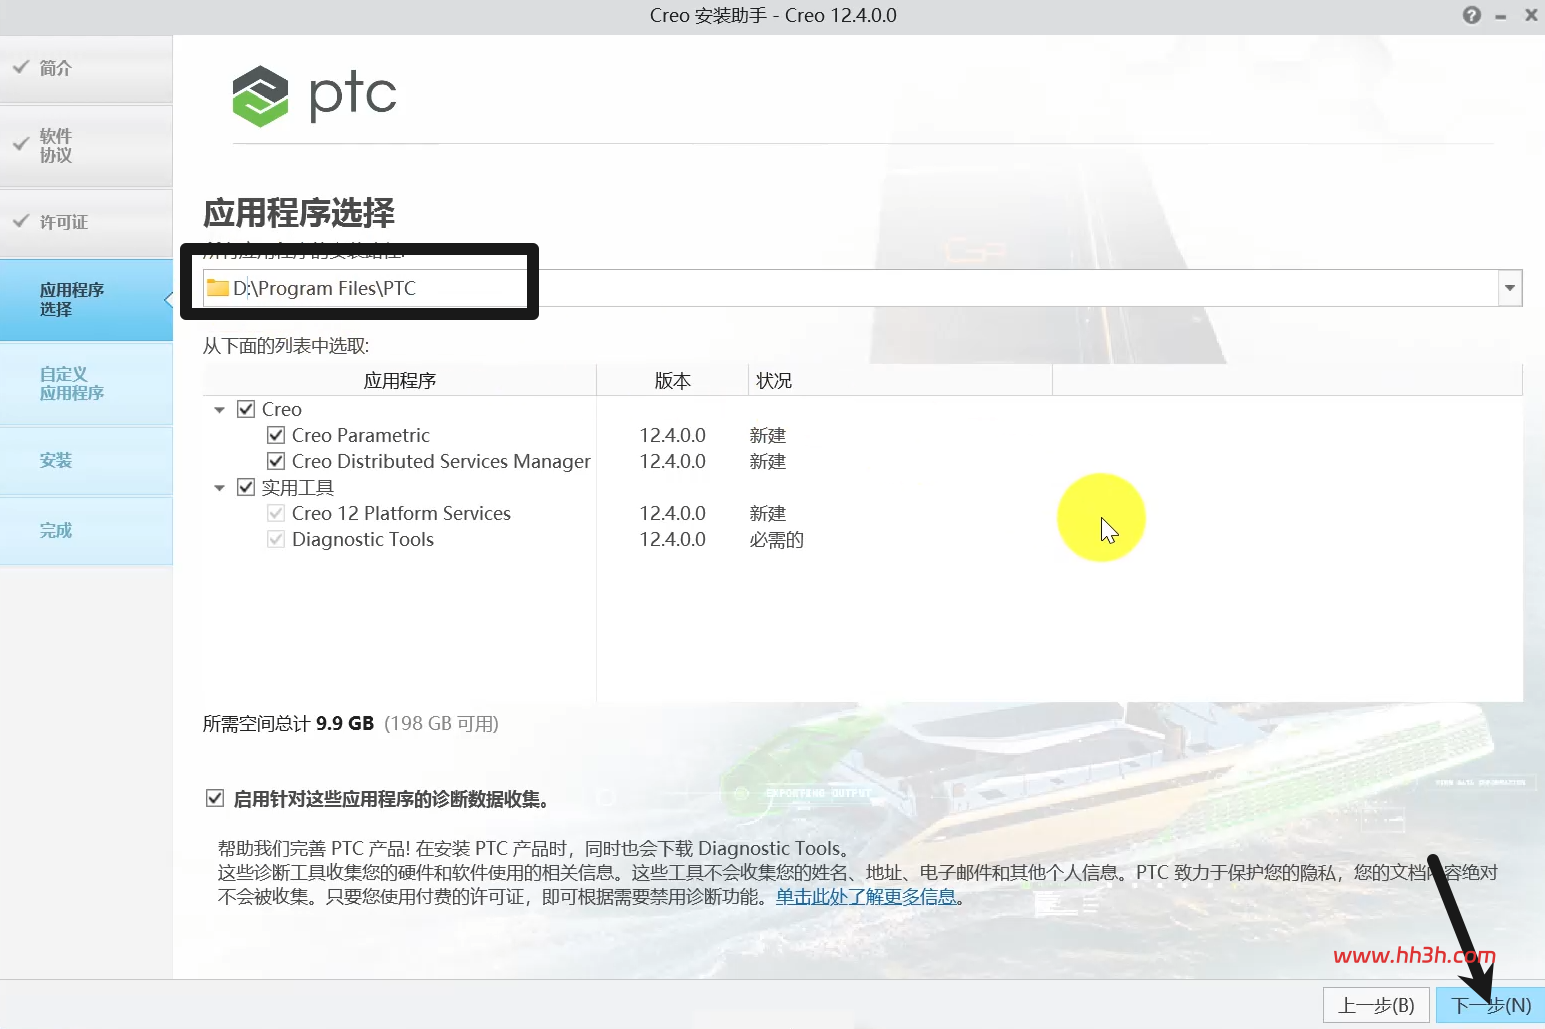Click the PTC logo
The height and width of the screenshot is (1029, 1545).
(x=314, y=96)
